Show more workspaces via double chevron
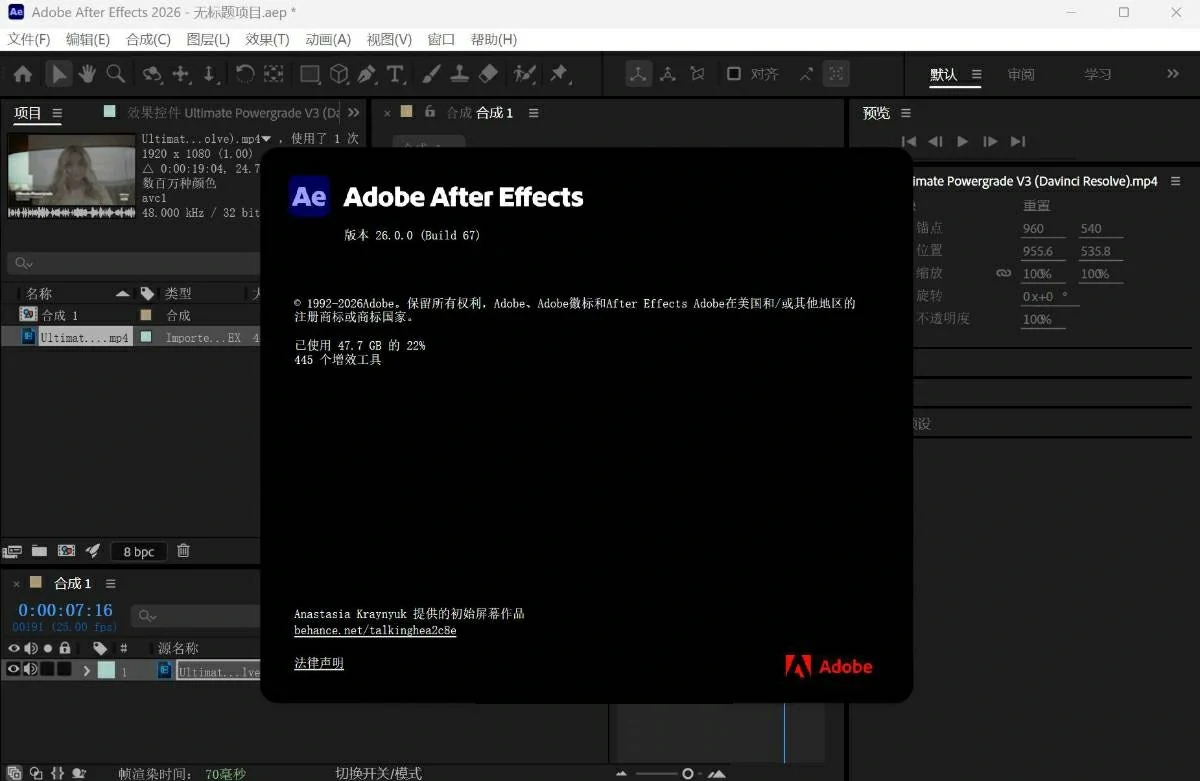This screenshot has width=1200, height=781. pos(1173,74)
